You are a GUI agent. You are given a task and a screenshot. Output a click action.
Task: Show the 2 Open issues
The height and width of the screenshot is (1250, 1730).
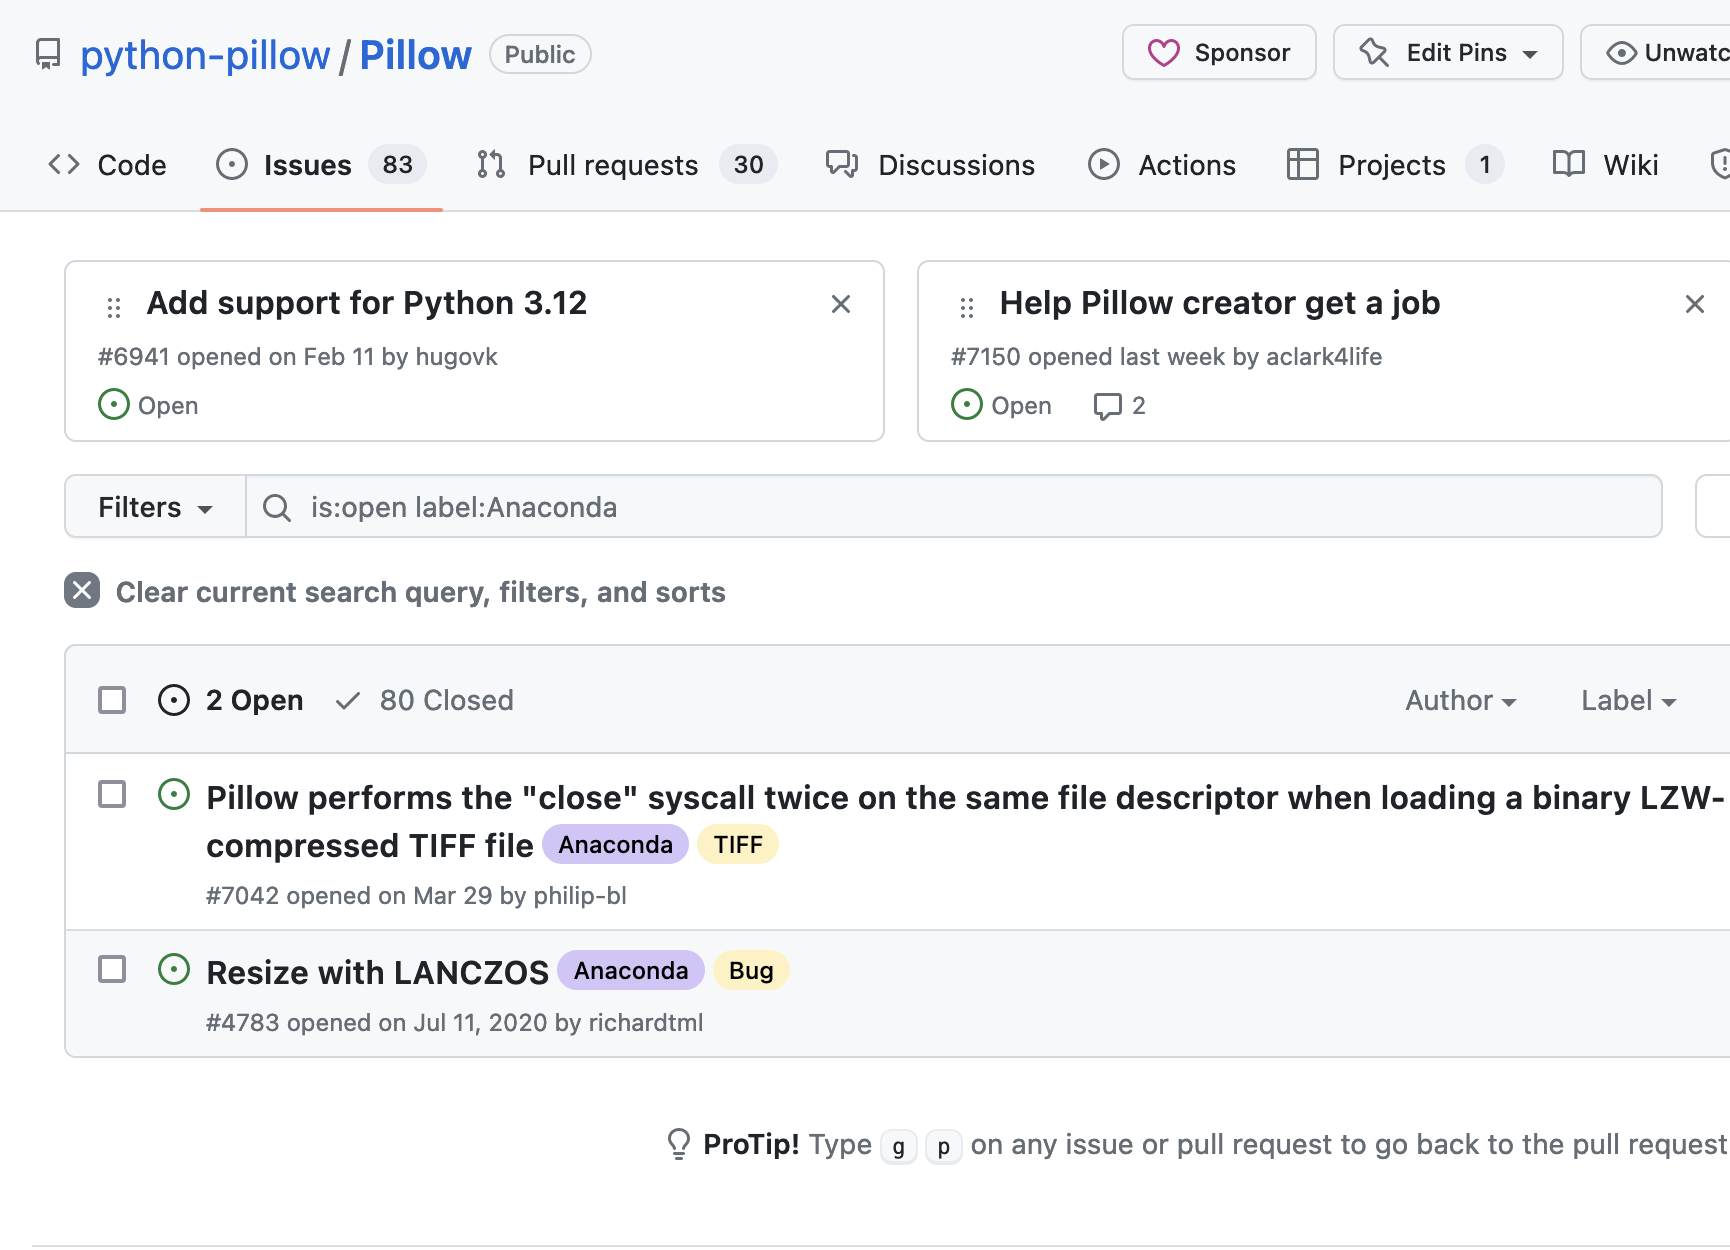point(231,700)
